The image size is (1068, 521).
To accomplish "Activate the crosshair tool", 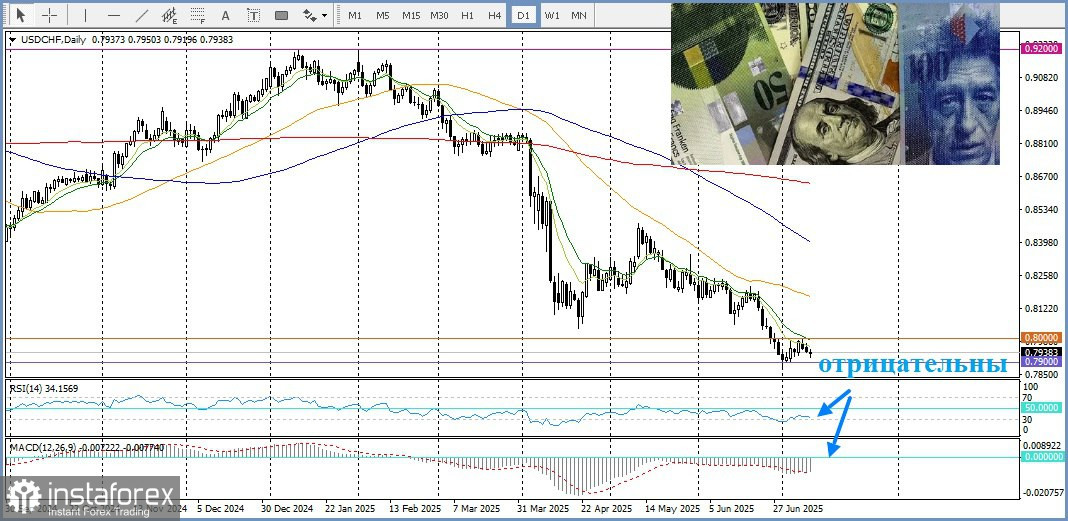I will click(50, 14).
